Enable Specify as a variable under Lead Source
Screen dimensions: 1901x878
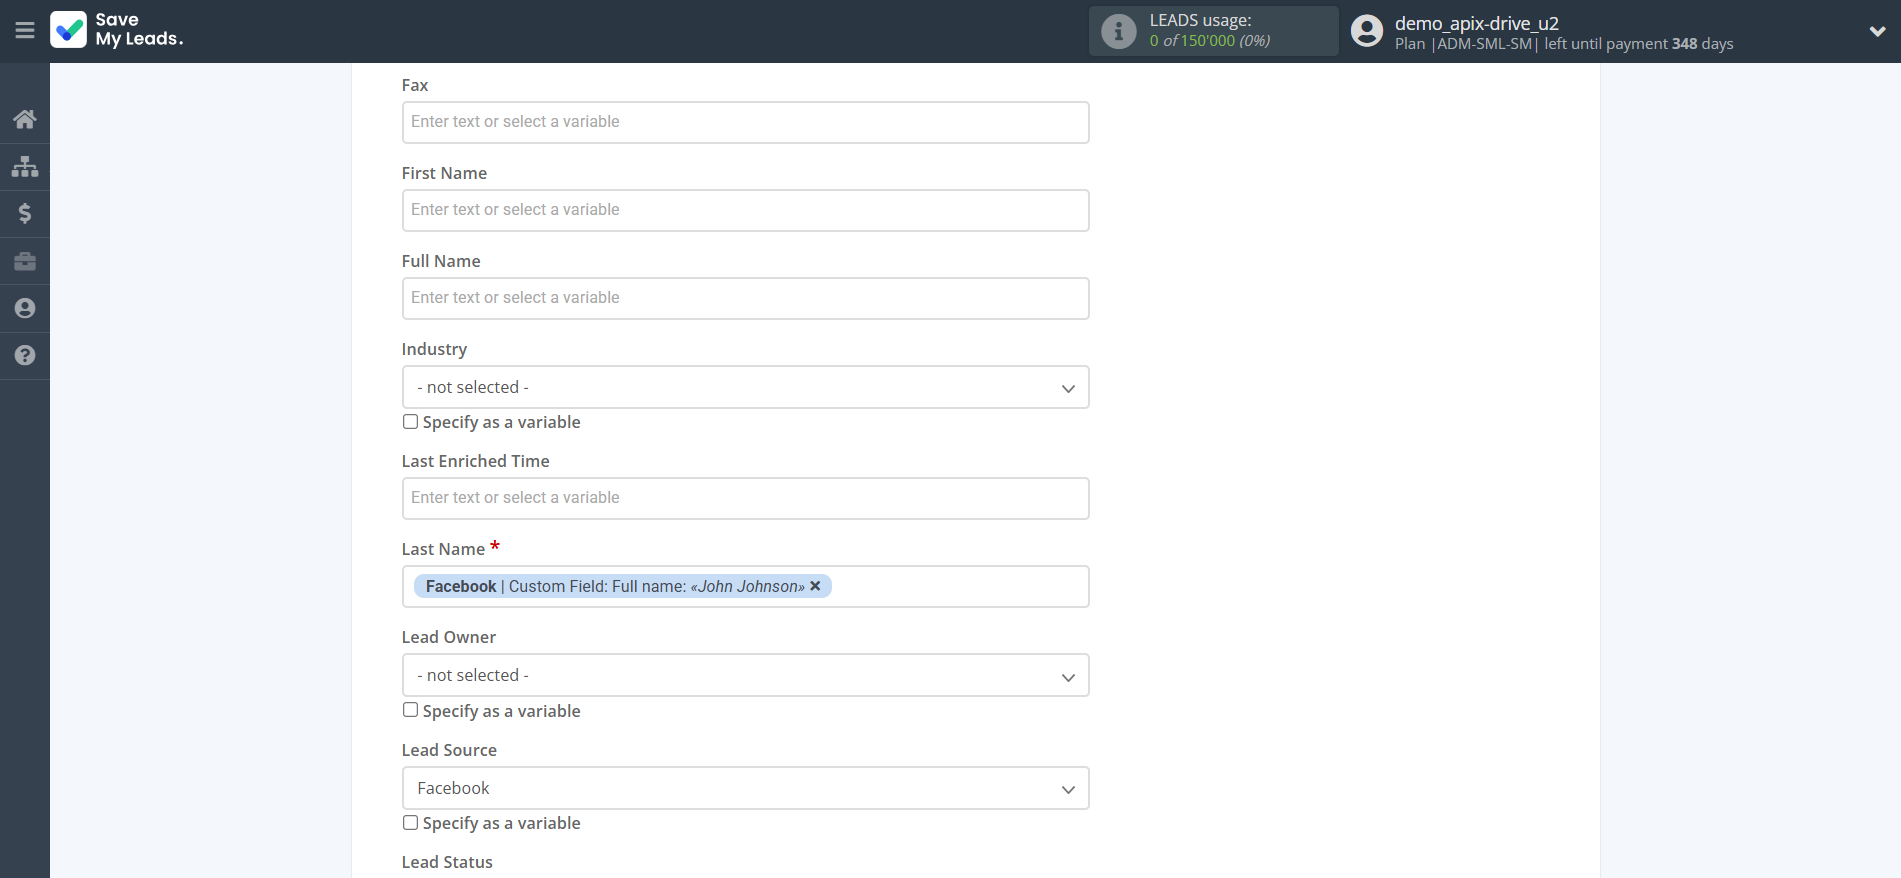point(410,822)
